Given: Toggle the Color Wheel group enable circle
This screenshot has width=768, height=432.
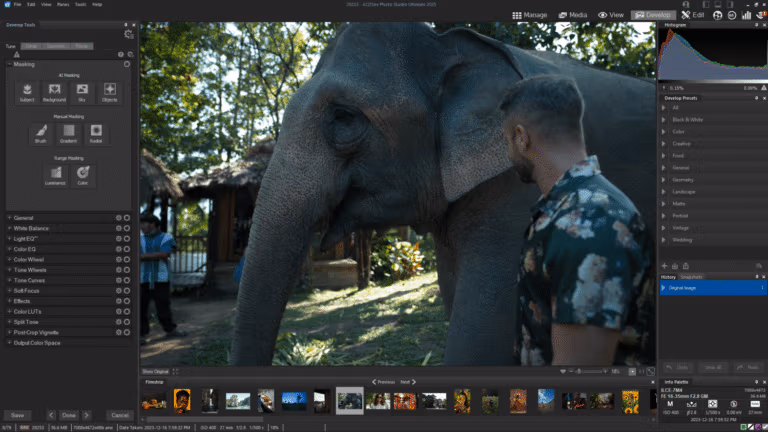Looking at the screenshot, I should 127,260.
